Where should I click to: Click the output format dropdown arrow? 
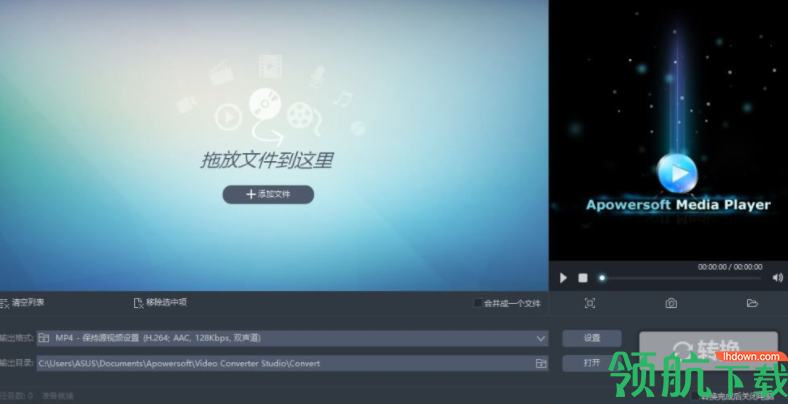click(541, 338)
